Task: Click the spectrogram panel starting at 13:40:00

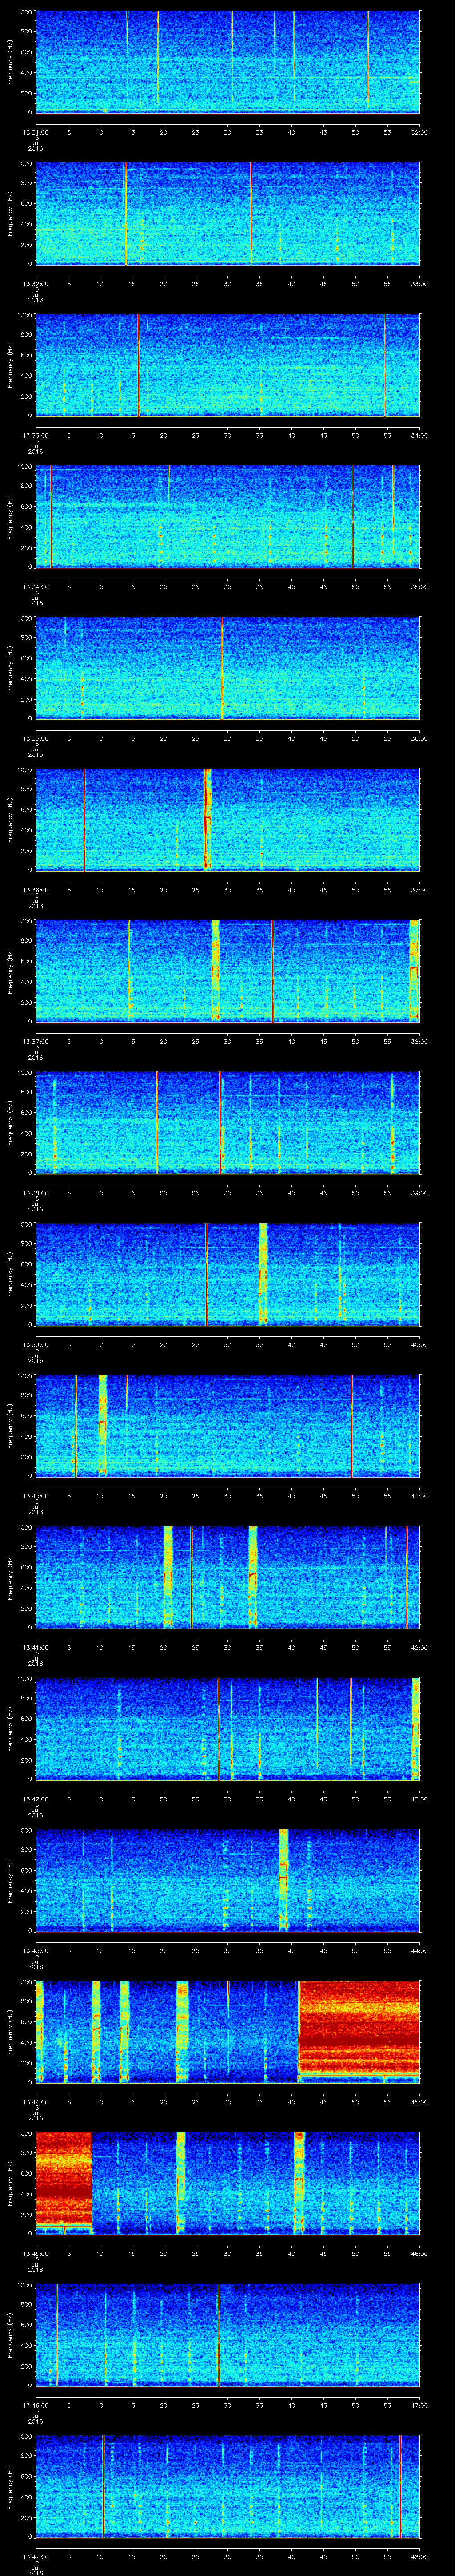Action: coord(227,1425)
